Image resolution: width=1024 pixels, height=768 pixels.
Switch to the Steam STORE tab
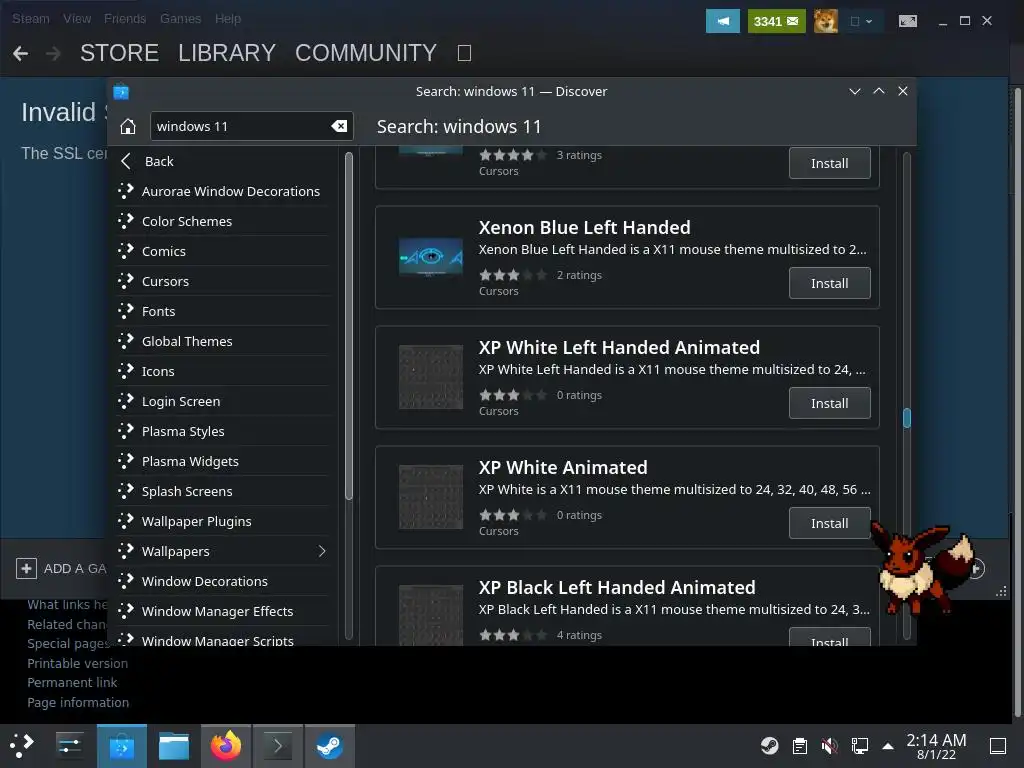pos(120,53)
